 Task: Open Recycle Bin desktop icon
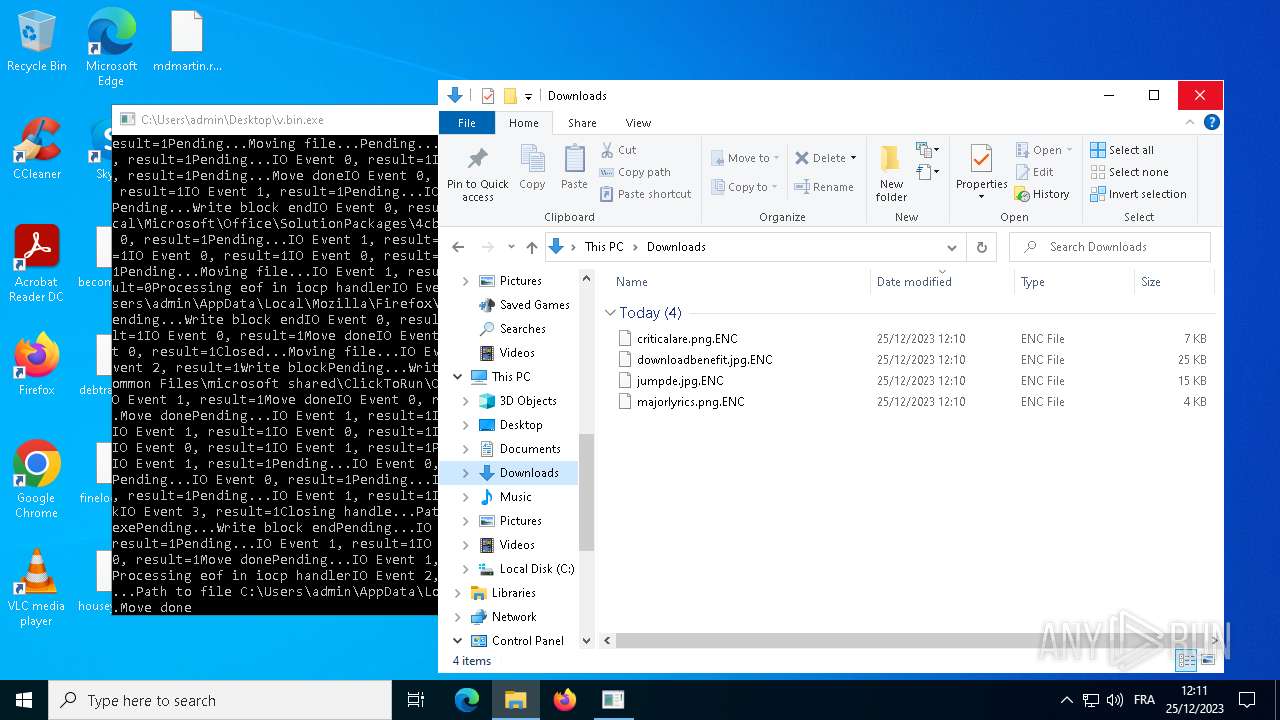[36, 42]
